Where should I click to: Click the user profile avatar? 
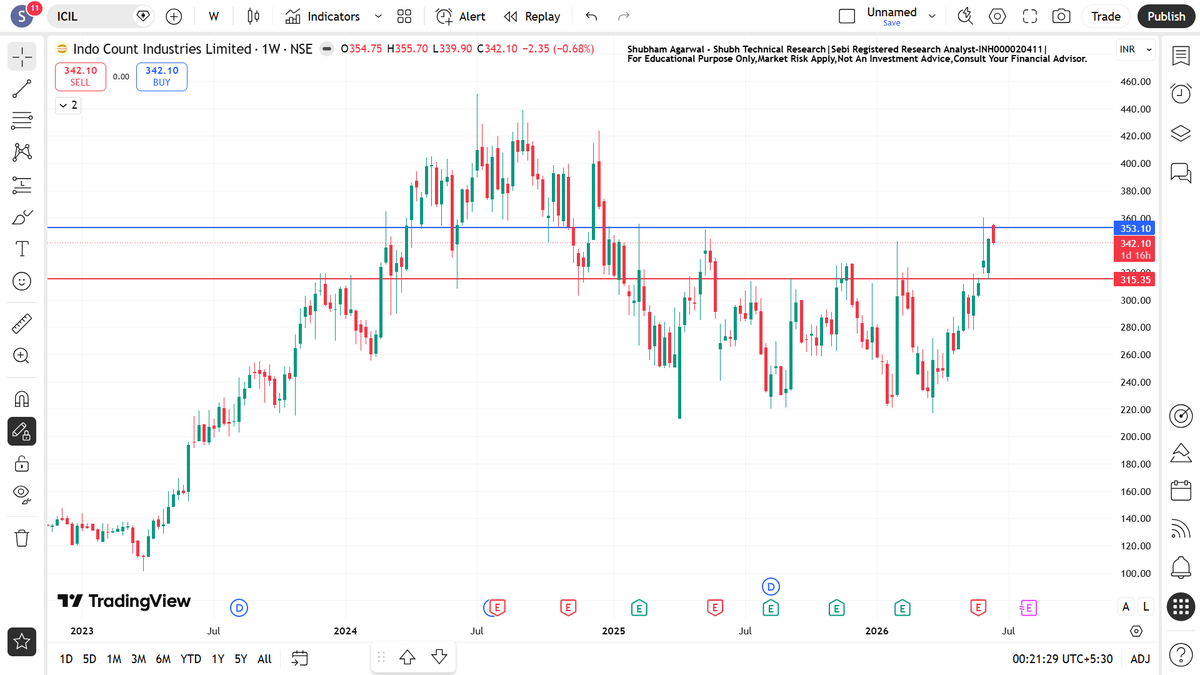pyautogui.click(x=21, y=17)
